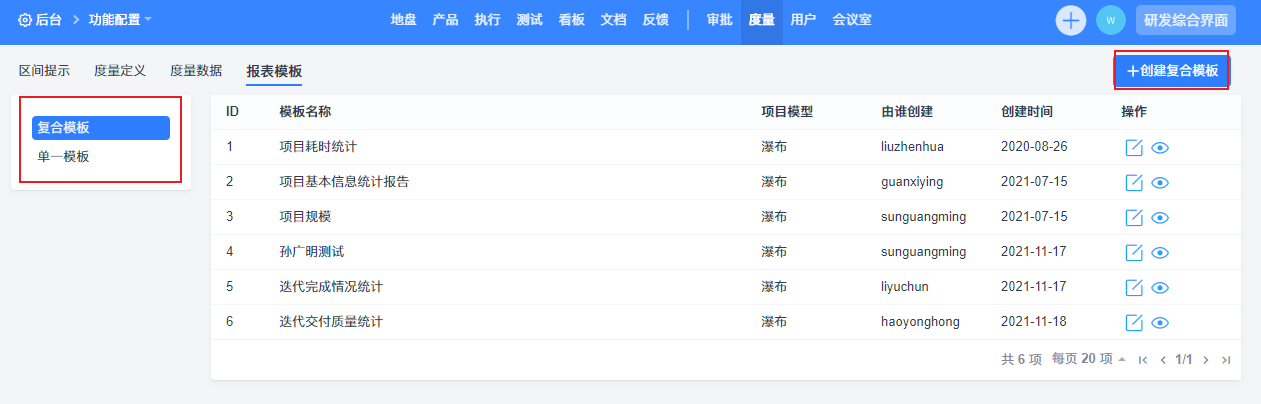1261x404 pixels.
Task: Go to next page chevron
Action: click(x=1206, y=360)
